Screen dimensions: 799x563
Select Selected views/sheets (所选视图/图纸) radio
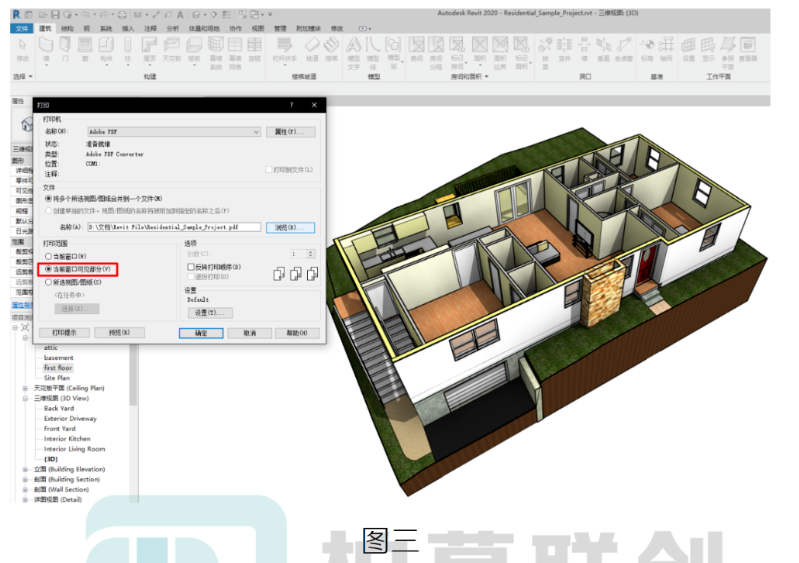pos(49,282)
